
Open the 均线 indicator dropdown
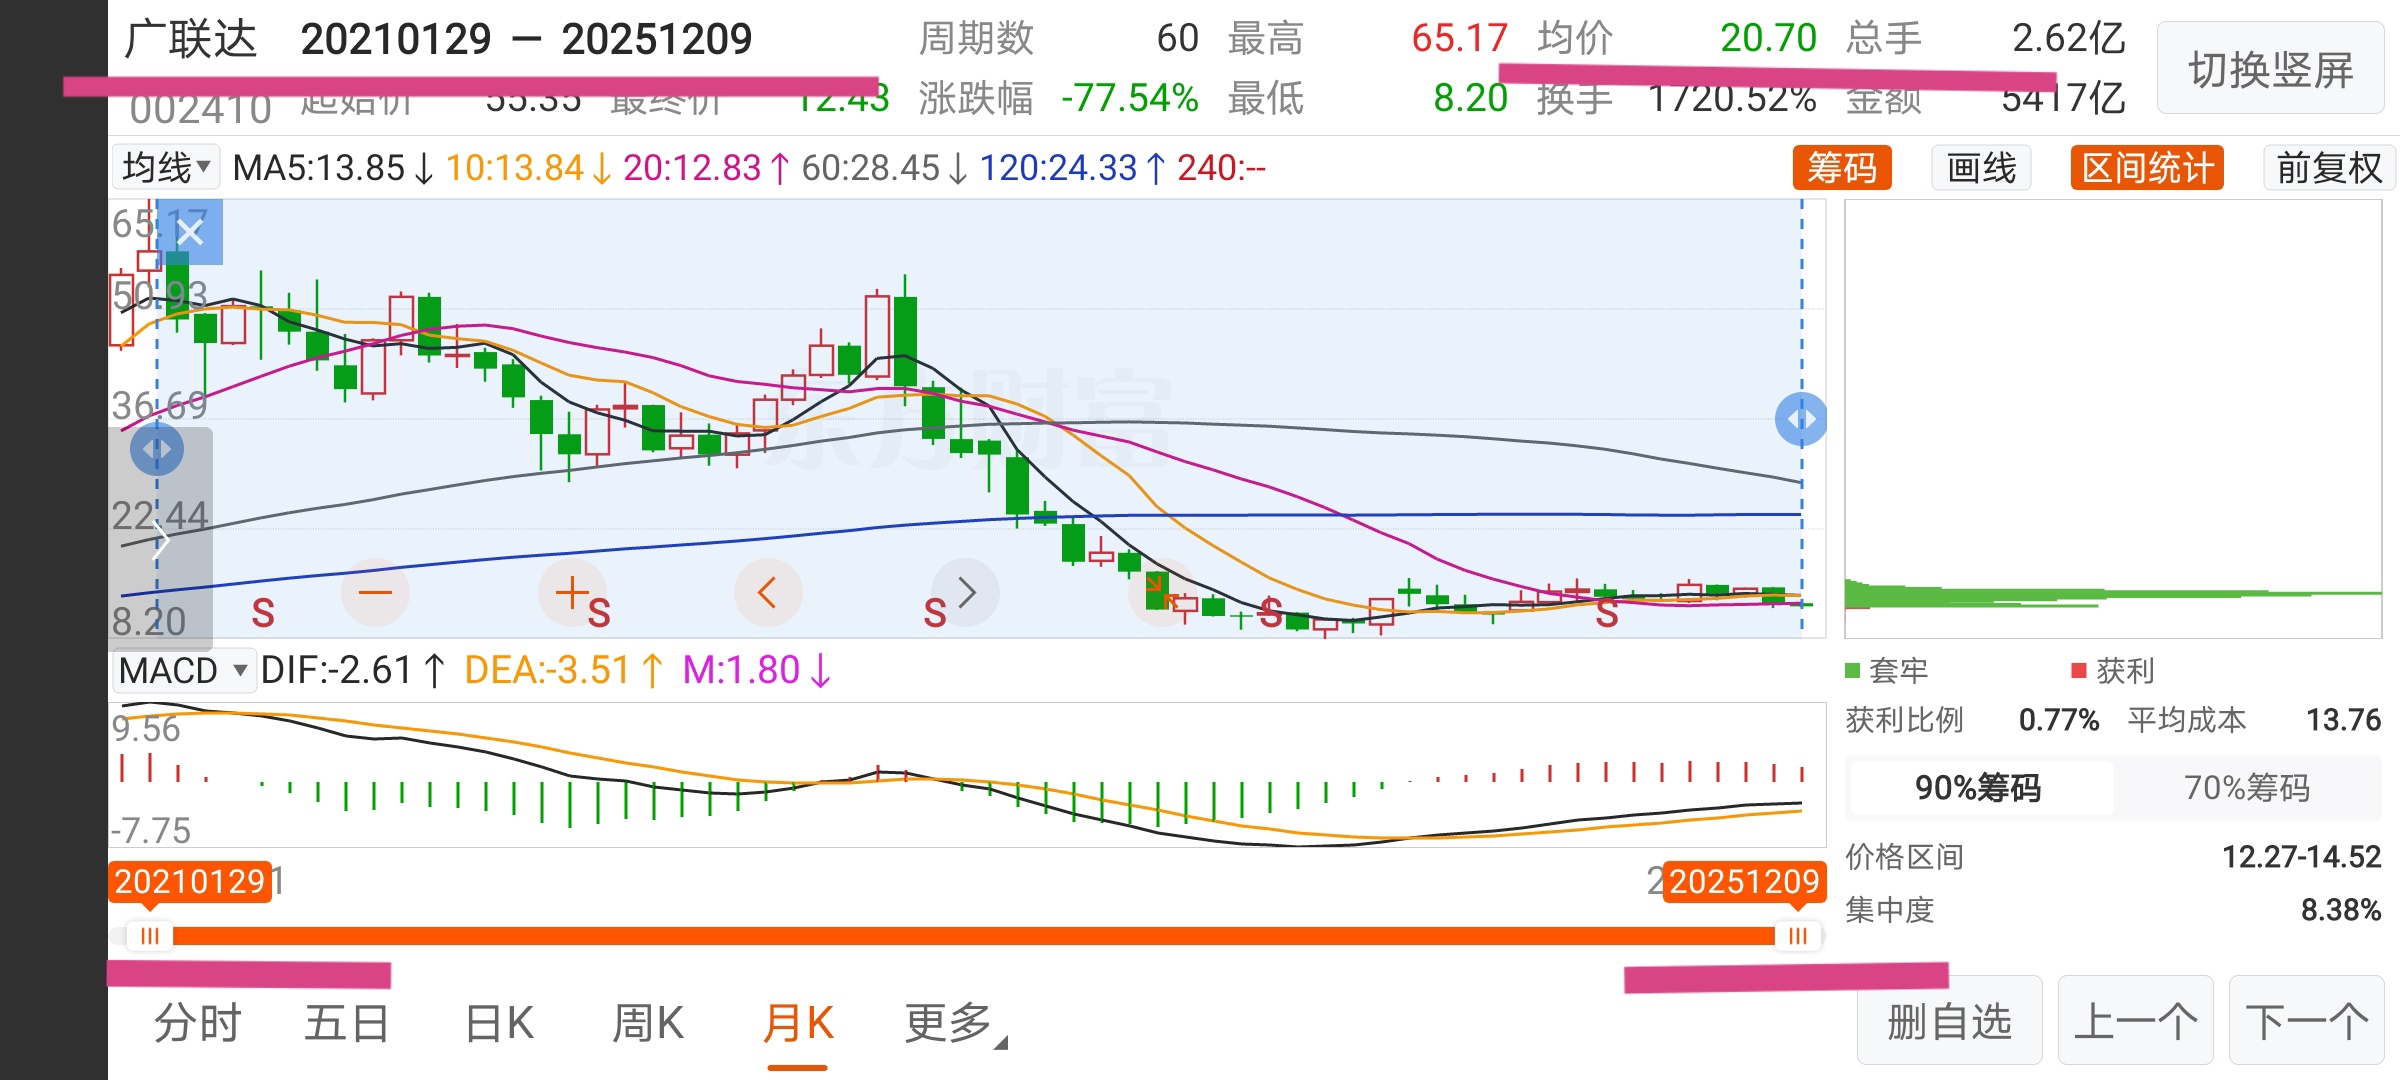(x=166, y=167)
